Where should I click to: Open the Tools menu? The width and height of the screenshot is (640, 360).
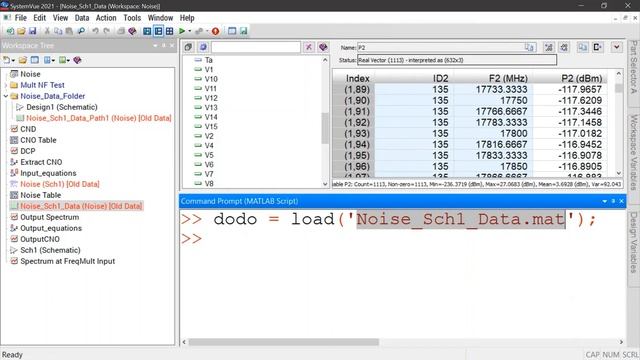pos(132,18)
